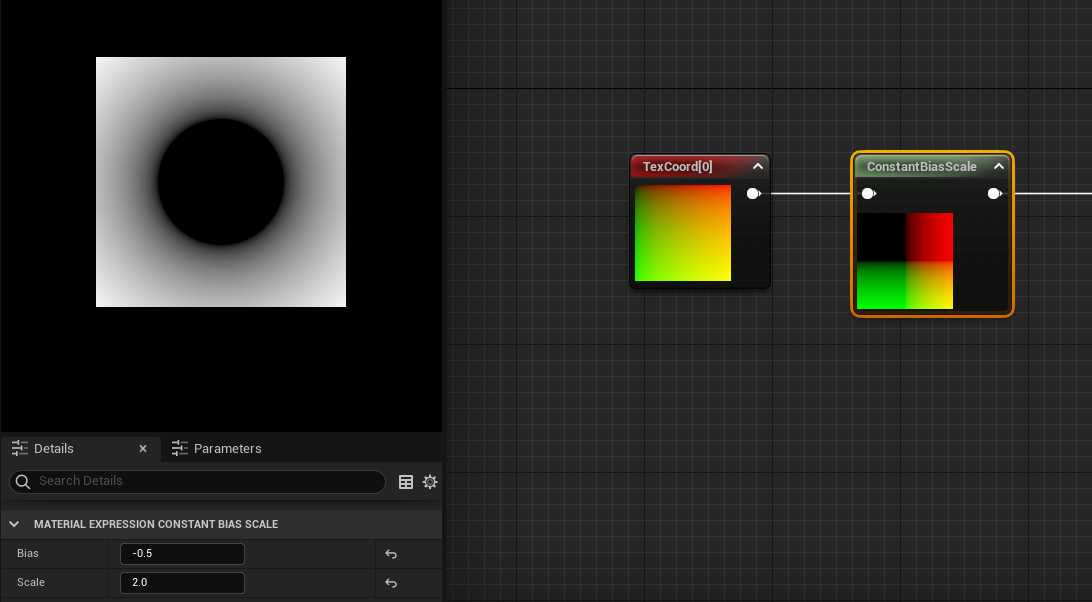
Task: Click the ConstantBiasScale node output pin
Action: point(994,193)
